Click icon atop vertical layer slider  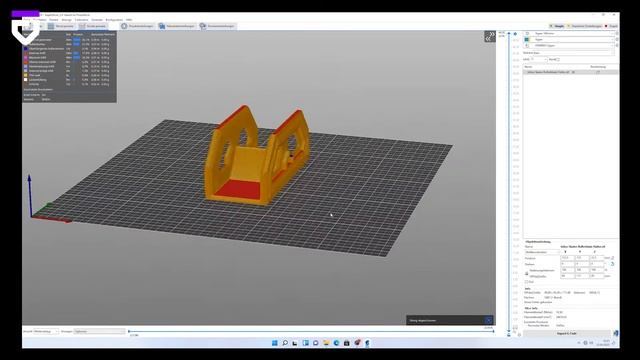tap(515, 34)
